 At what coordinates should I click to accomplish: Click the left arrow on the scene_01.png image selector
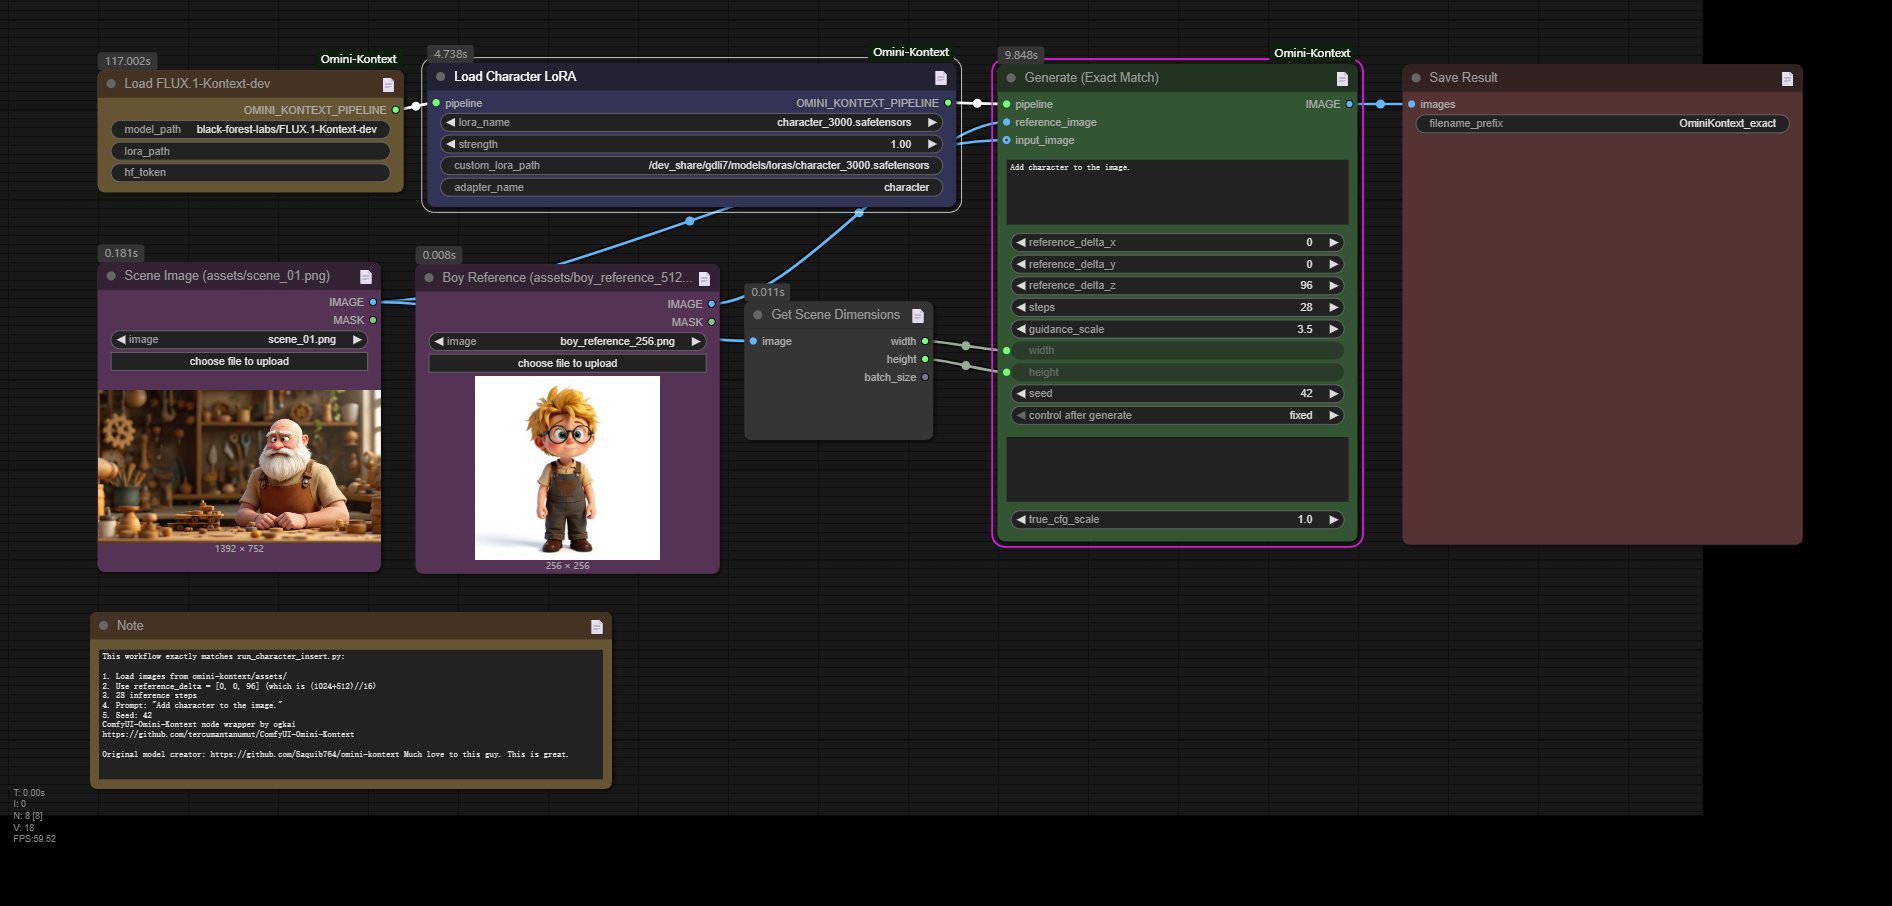(120, 339)
